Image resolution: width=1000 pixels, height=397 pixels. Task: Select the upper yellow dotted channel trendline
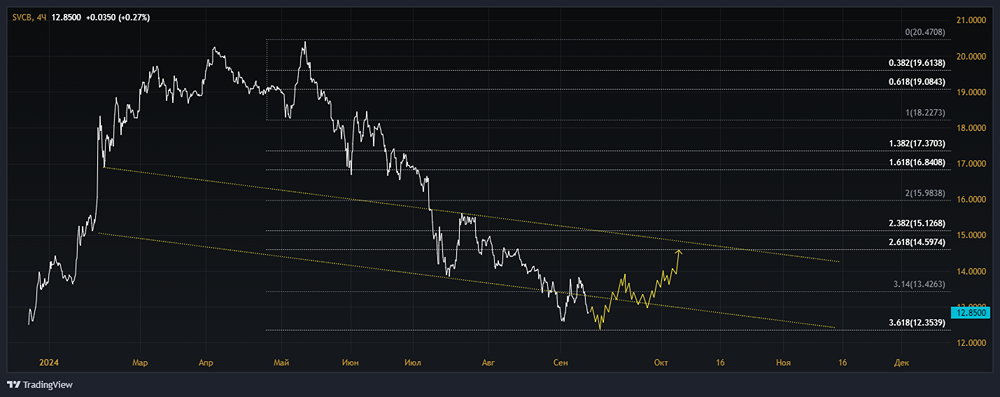point(472,215)
